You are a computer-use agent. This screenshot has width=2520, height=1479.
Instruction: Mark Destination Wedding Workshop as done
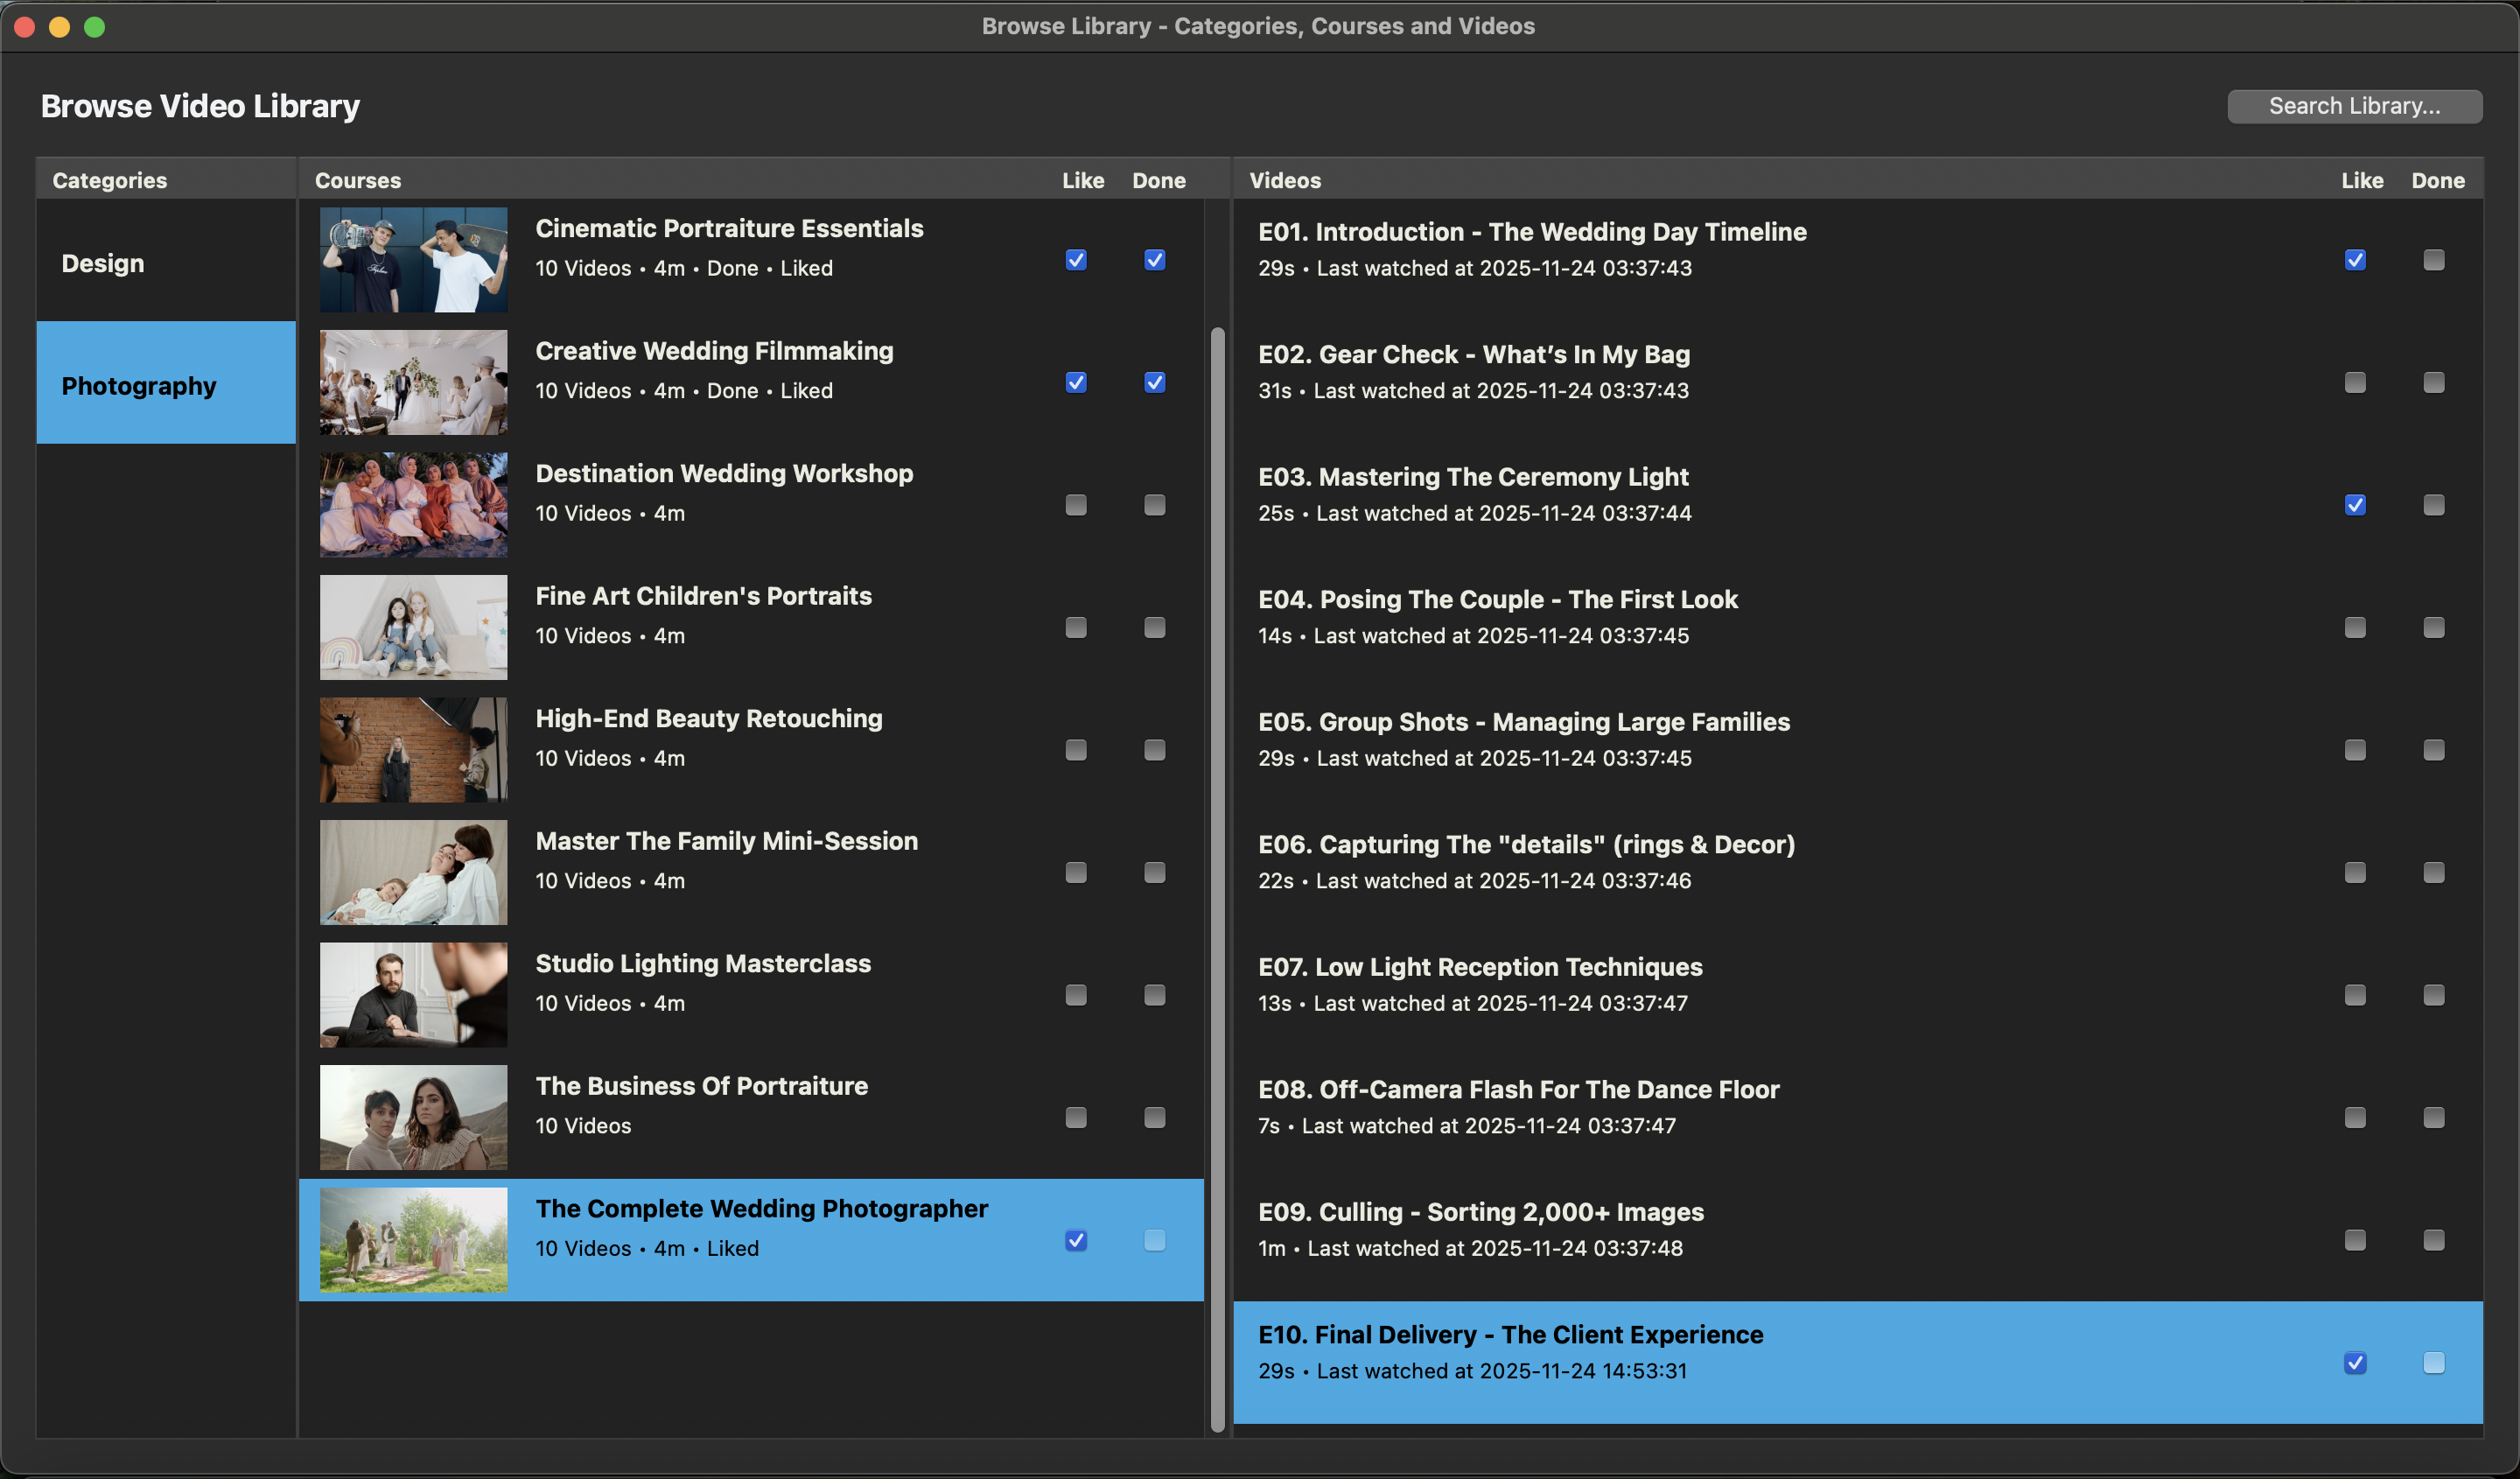[x=1154, y=505]
